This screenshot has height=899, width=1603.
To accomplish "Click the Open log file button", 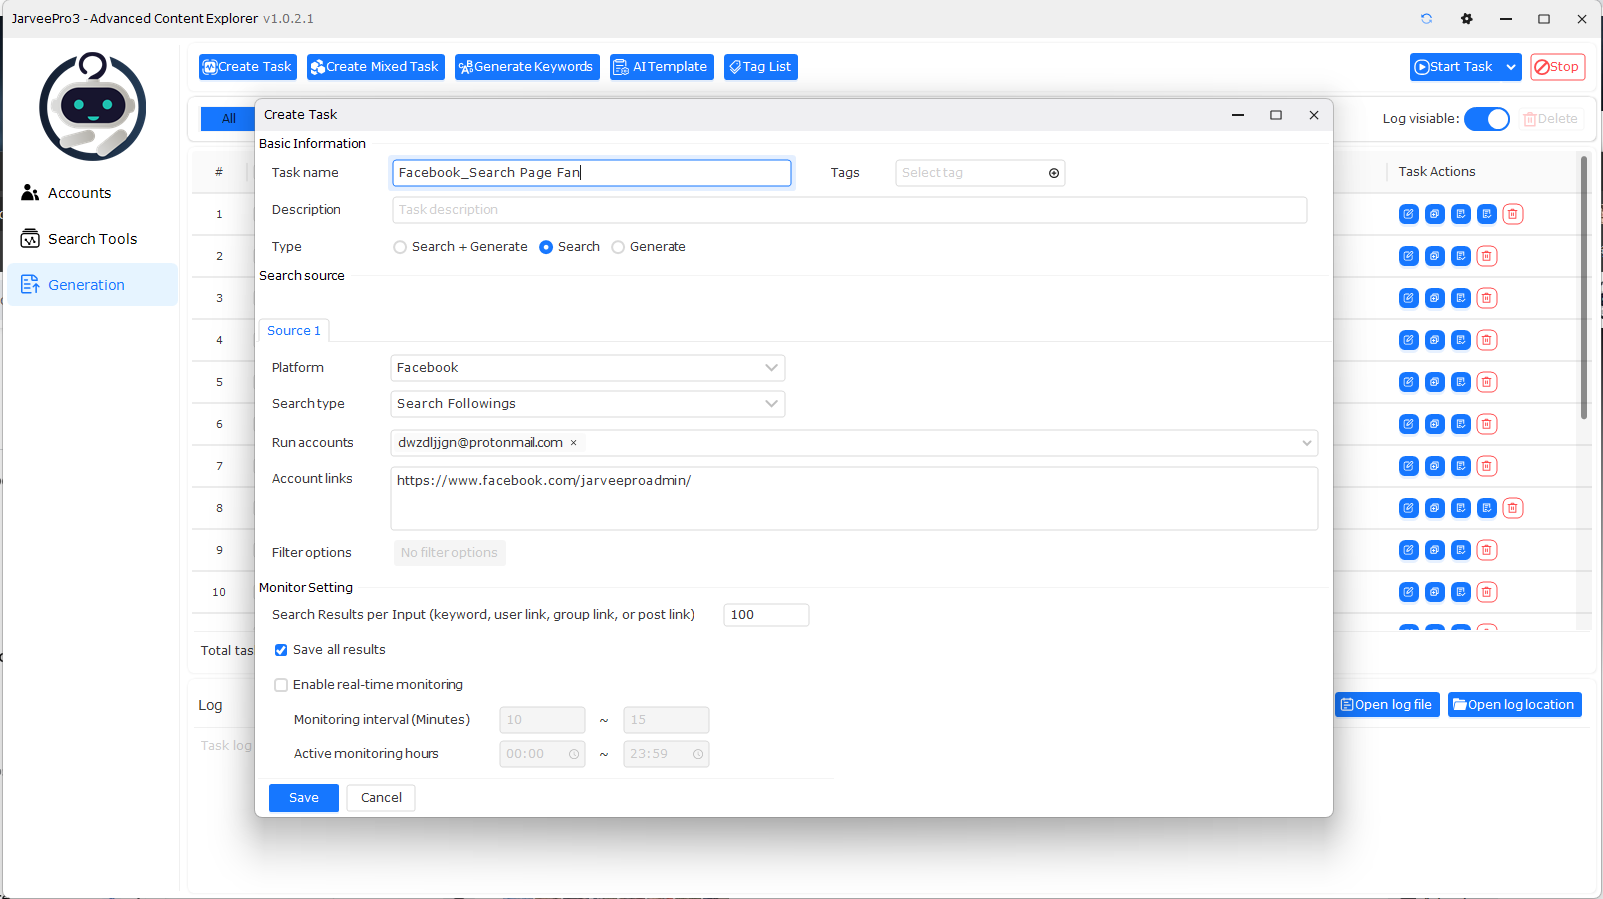I will click(x=1386, y=705).
